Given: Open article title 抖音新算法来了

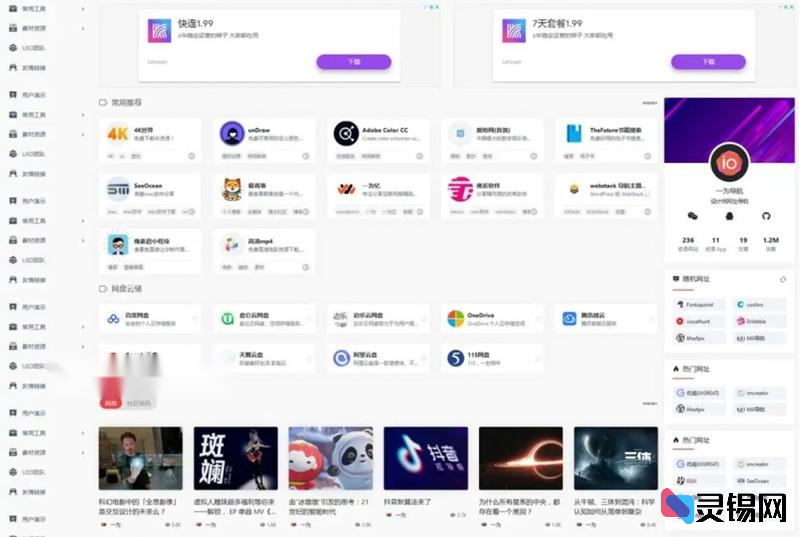Looking at the screenshot, I should 407,502.
